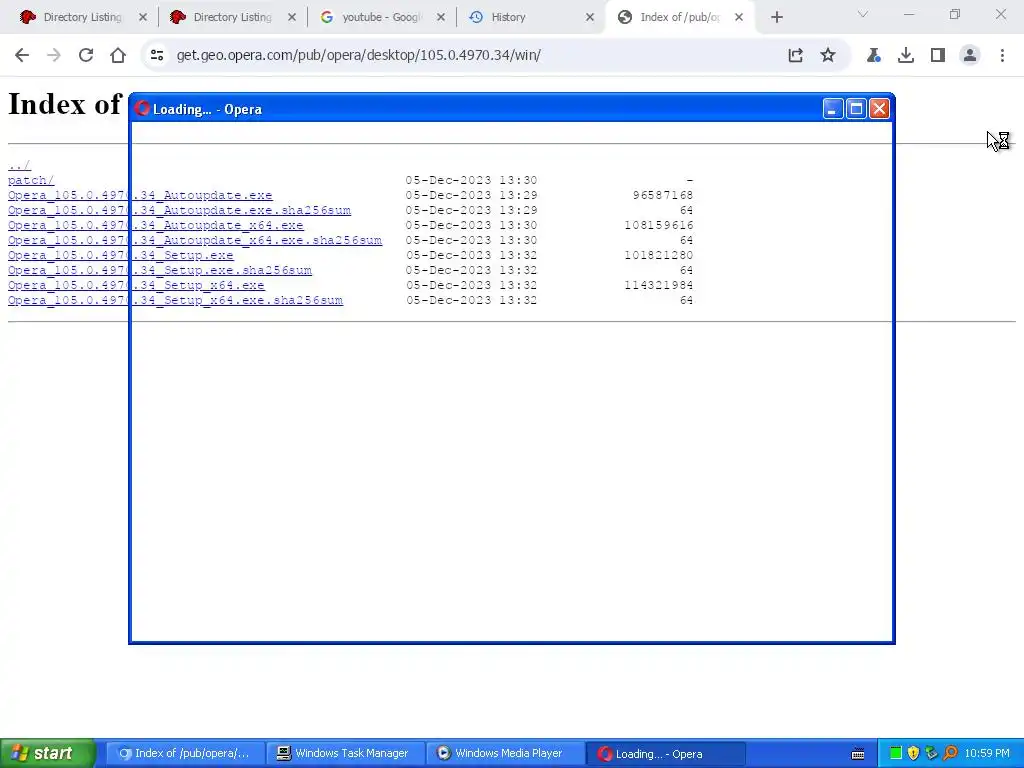Expand the tab search chevron
The width and height of the screenshot is (1024, 768).
coord(863,14)
